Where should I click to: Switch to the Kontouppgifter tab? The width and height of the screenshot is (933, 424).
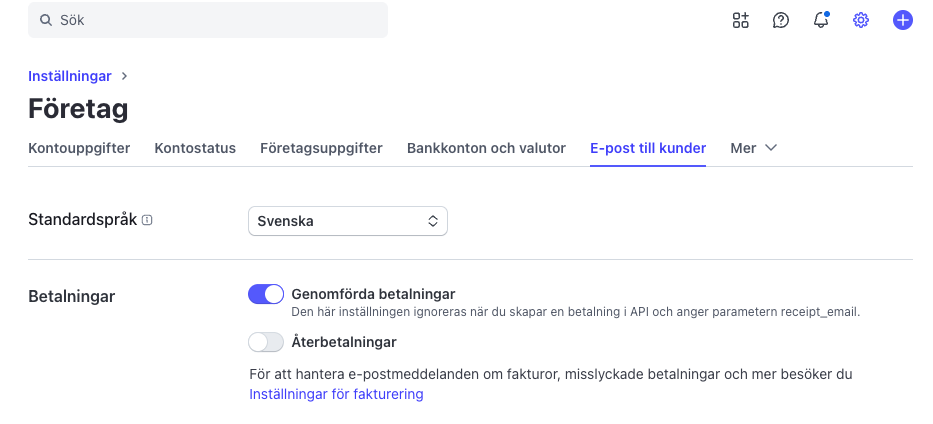(79, 148)
